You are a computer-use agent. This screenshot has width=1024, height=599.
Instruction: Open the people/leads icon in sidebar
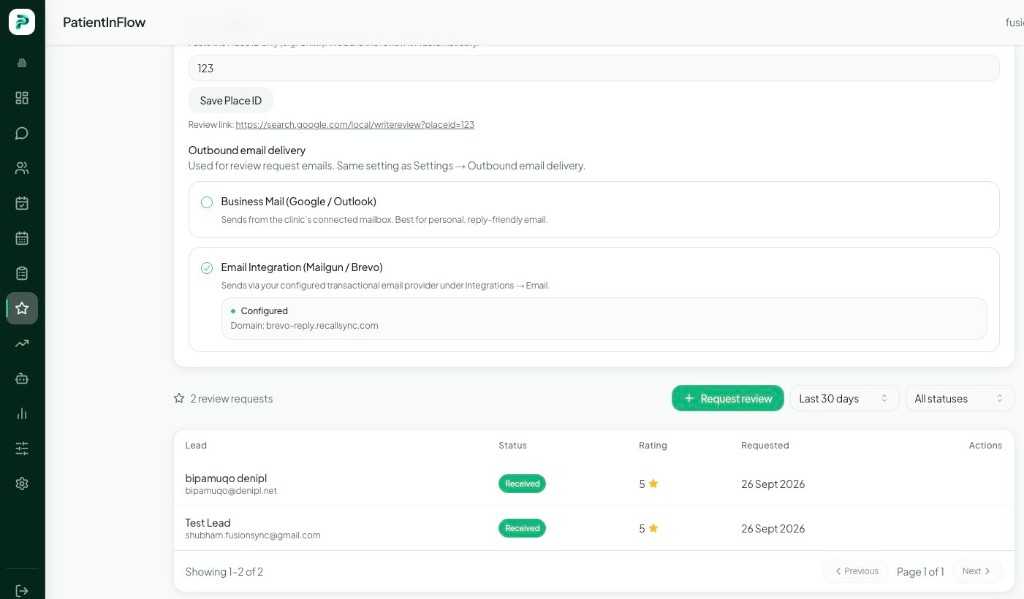22,168
